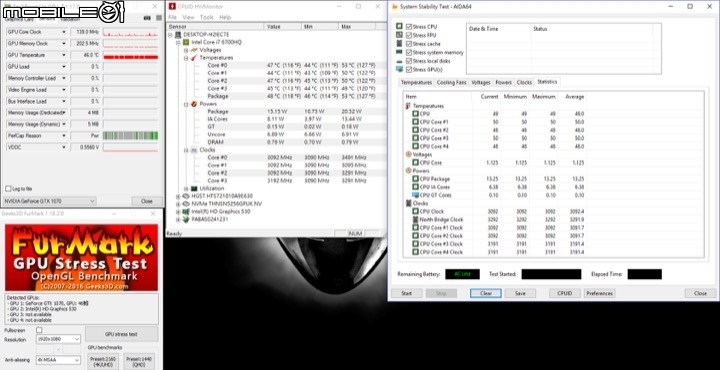Image resolution: width=720 pixels, height=370 pixels.
Task: Click the FPU icon beside Stress FPU
Action: point(399,35)
